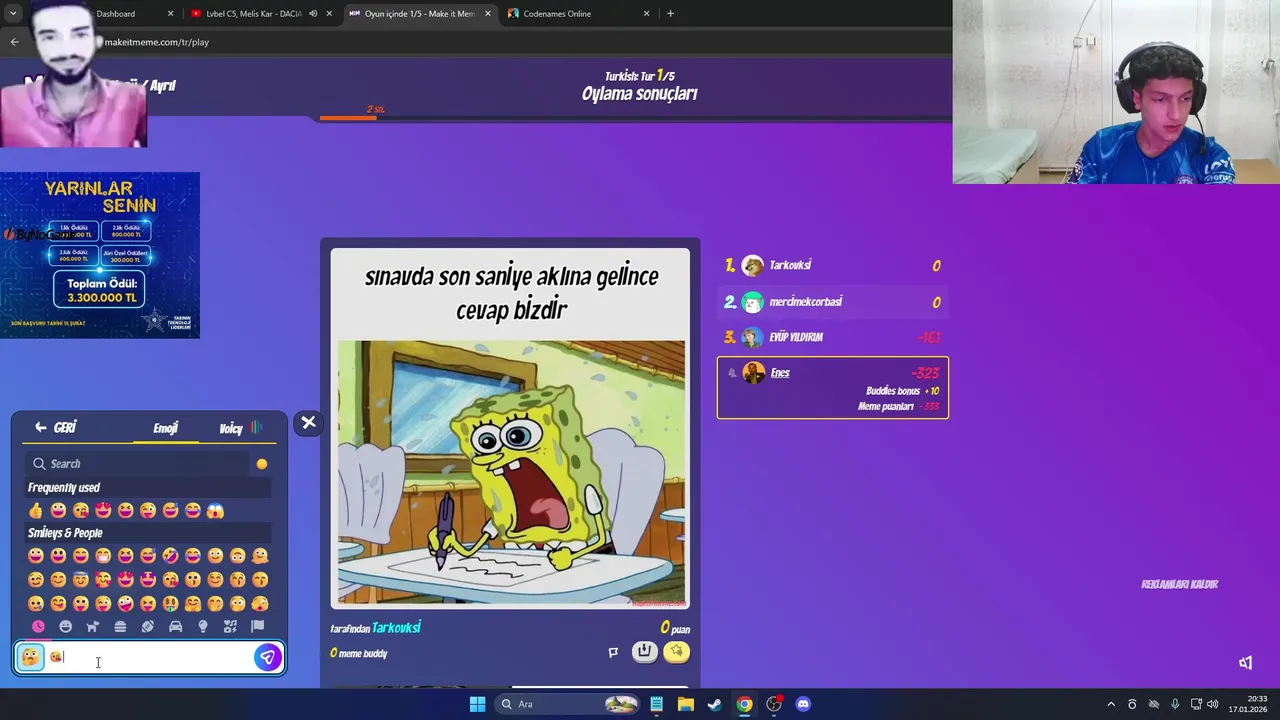Select Tarkovksi row in the scoreboard
1280x720 pixels.
tap(833, 265)
